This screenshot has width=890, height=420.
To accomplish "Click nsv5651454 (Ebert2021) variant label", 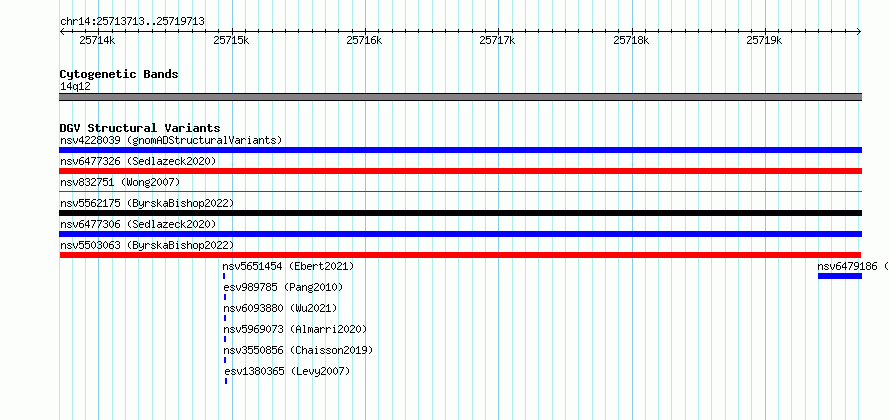I will (x=288, y=266).
